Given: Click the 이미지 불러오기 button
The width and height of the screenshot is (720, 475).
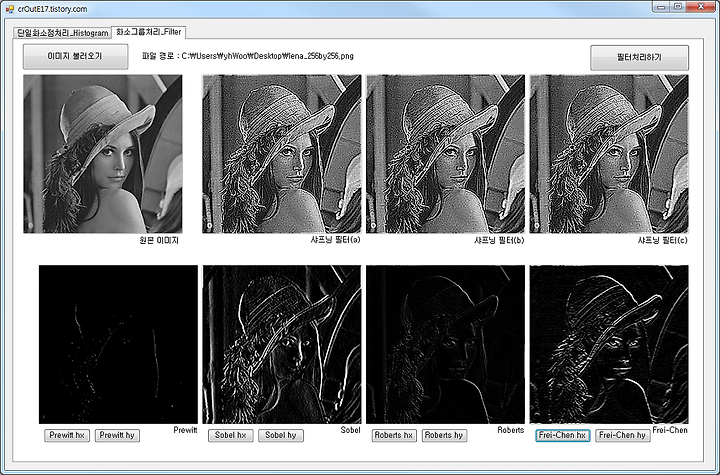Looking at the screenshot, I should point(75,56).
